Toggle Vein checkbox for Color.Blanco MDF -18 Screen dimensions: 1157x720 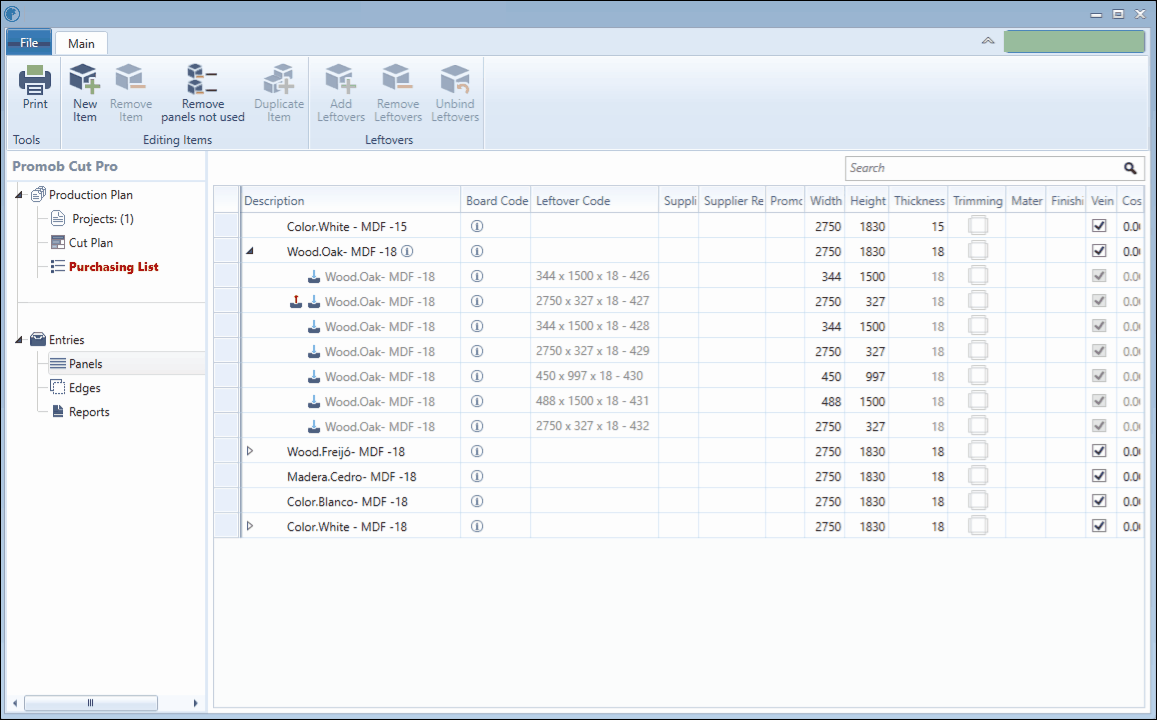point(1099,501)
